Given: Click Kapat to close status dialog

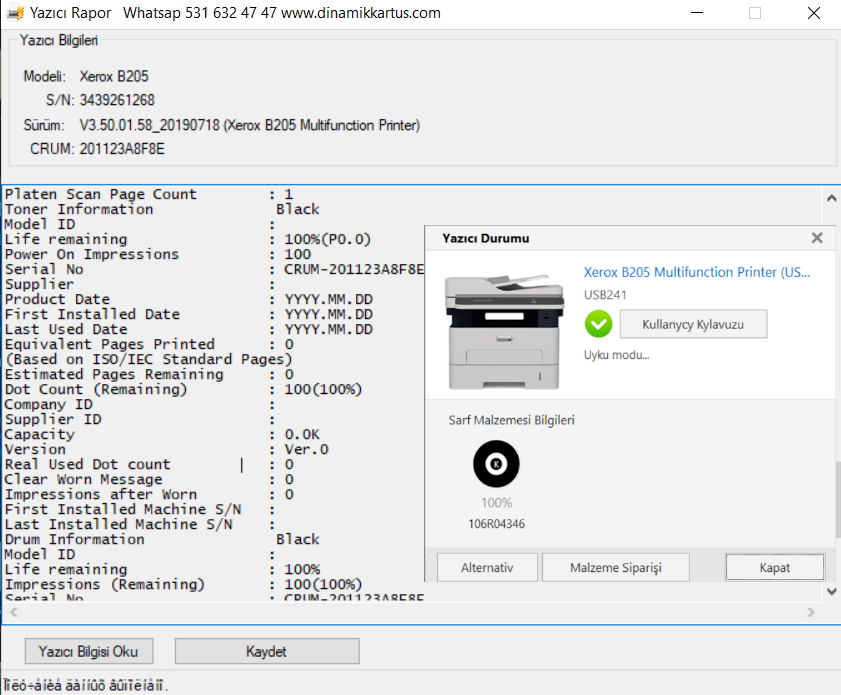Looking at the screenshot, I should (774, 567).
